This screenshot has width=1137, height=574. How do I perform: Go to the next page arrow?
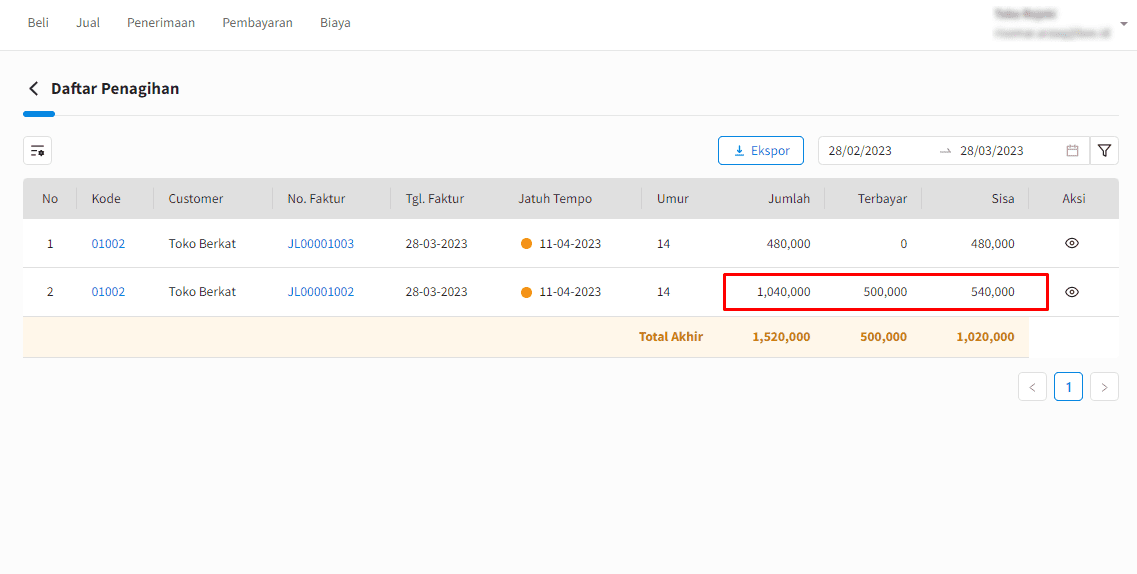click(1104, 387)
